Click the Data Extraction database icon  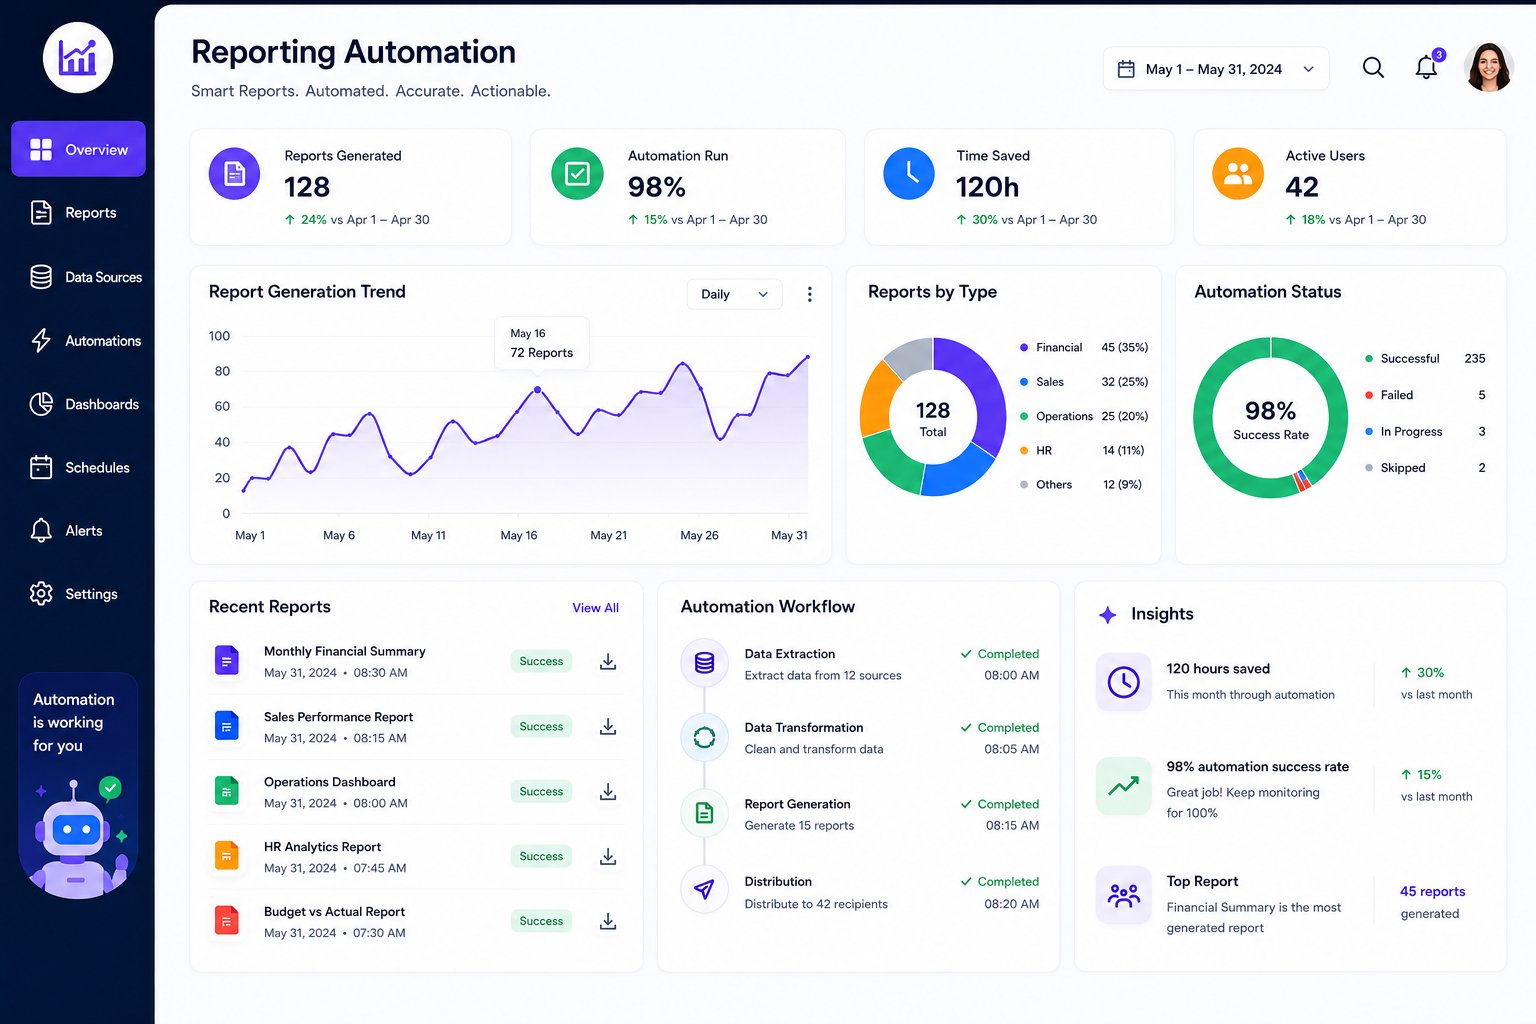pyautogui.click(x=704, y=662)
